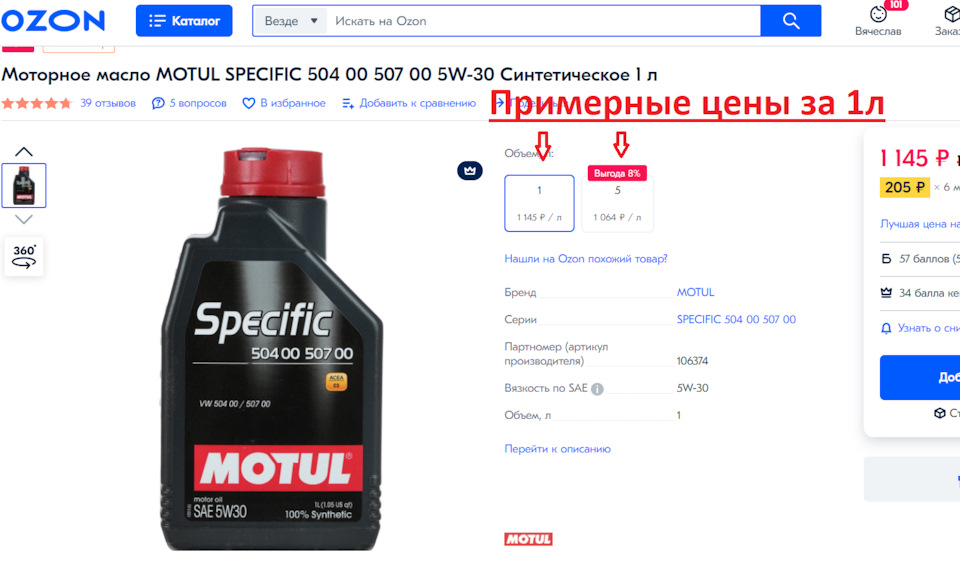960x567 pixels.
Task: Click the Ozon logo
Action: pyautogui.click(x=53, y=21)
